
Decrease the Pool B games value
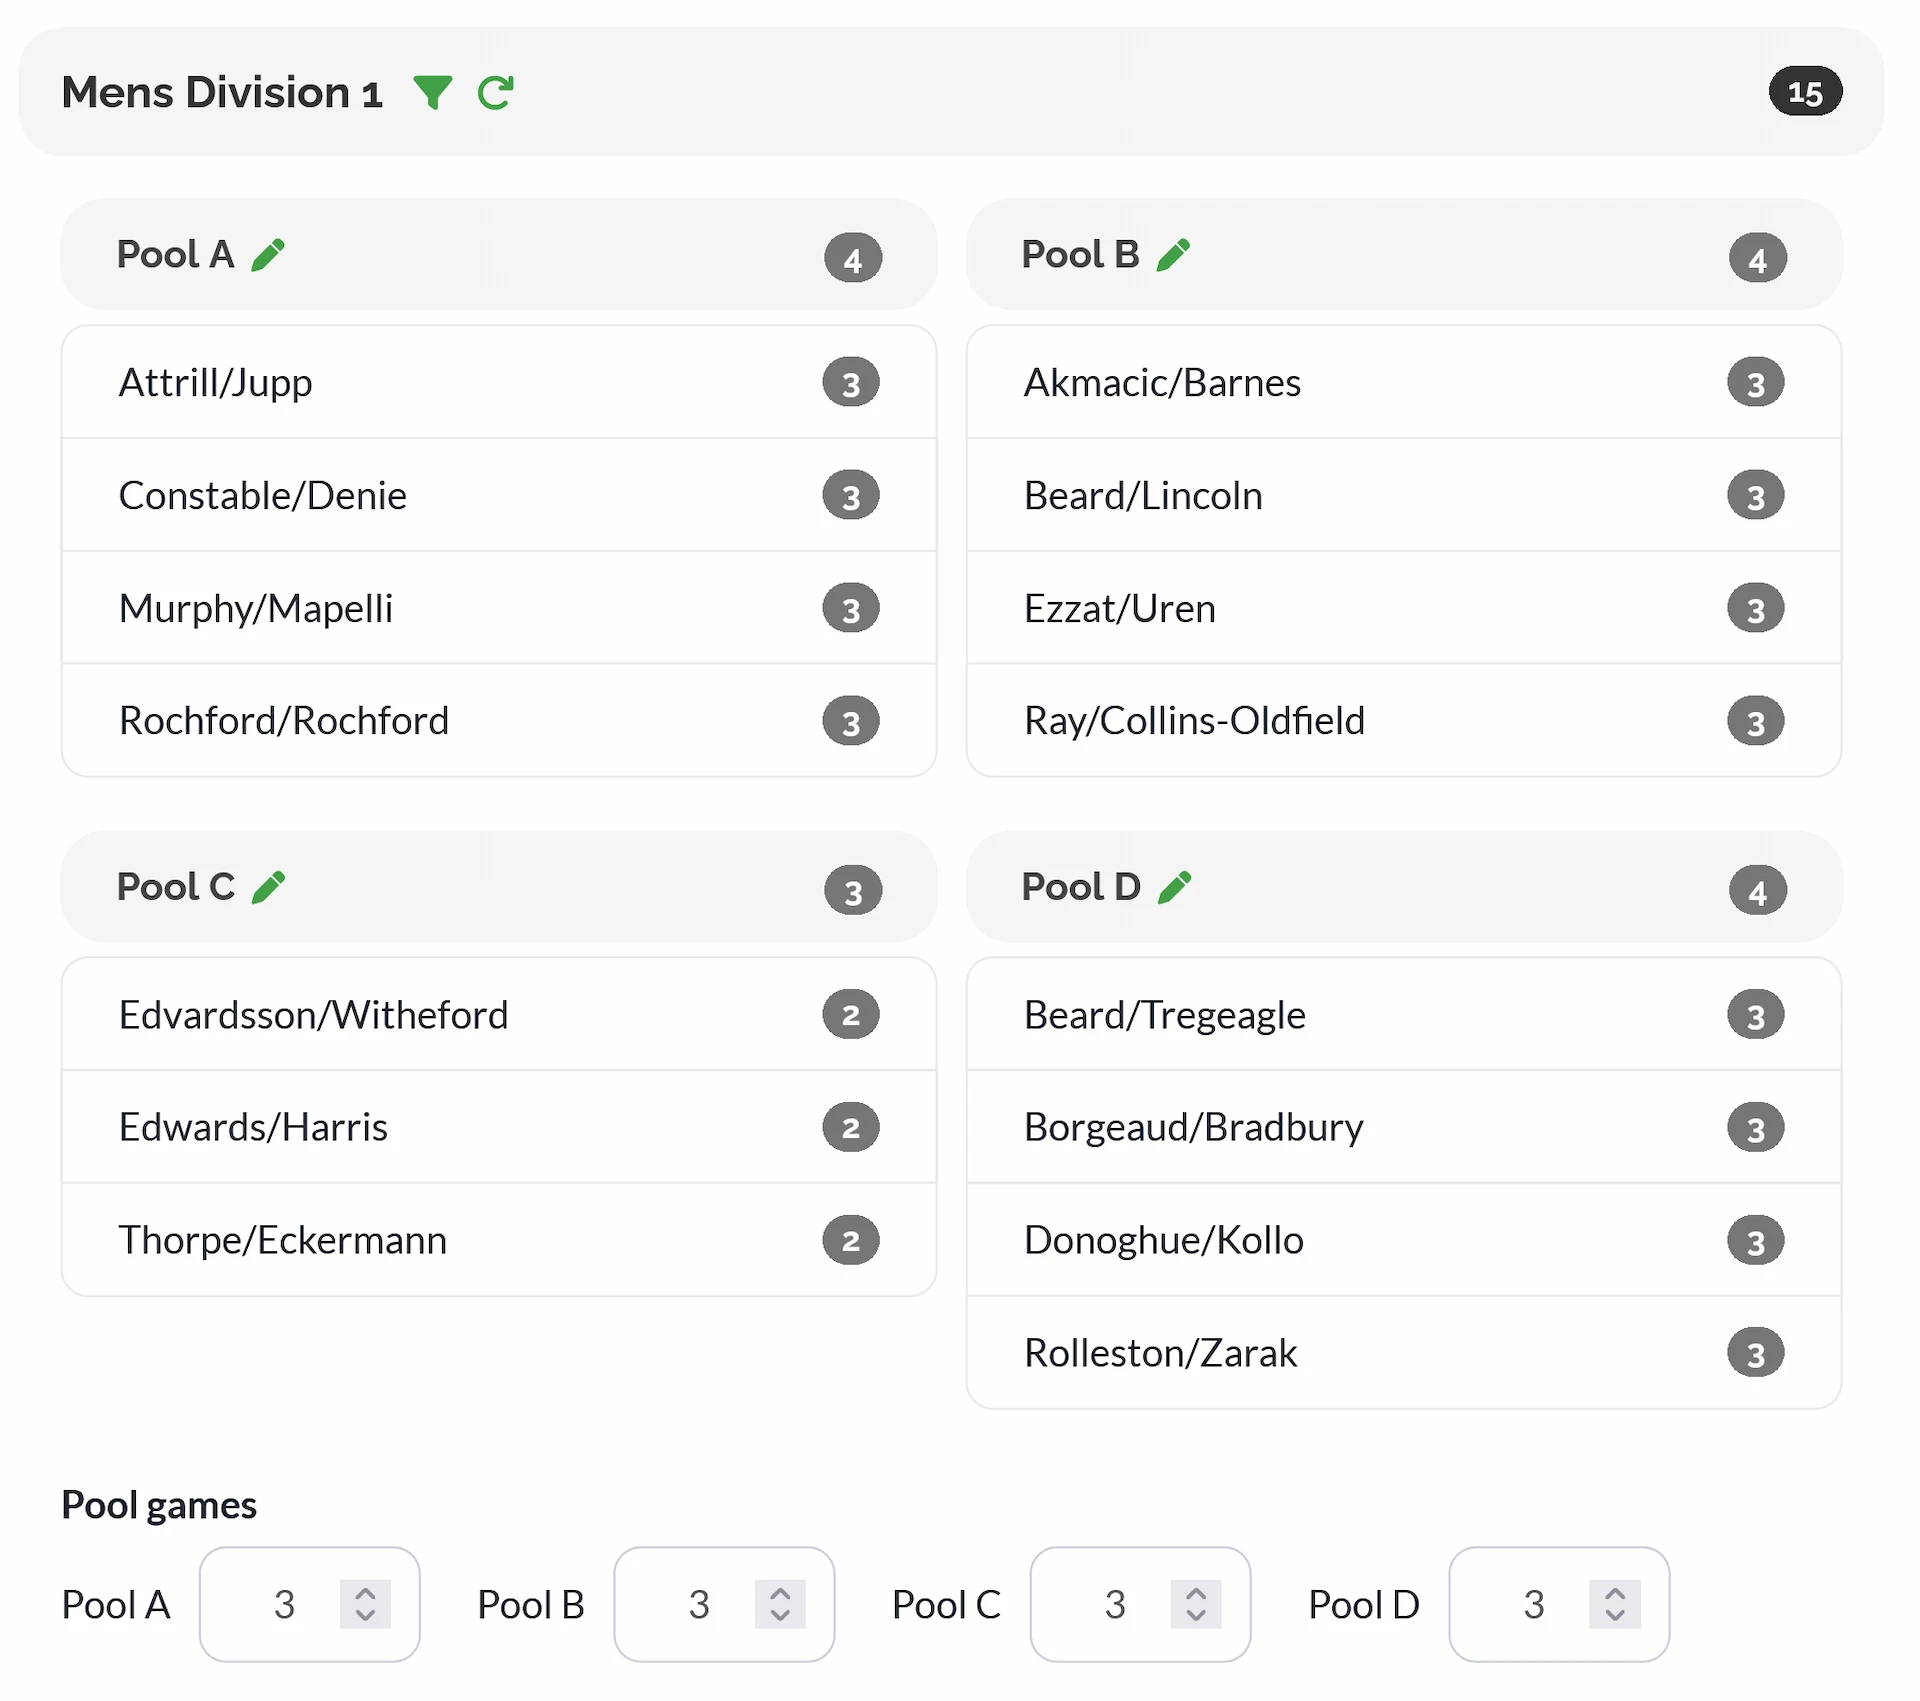(782, 1618)
